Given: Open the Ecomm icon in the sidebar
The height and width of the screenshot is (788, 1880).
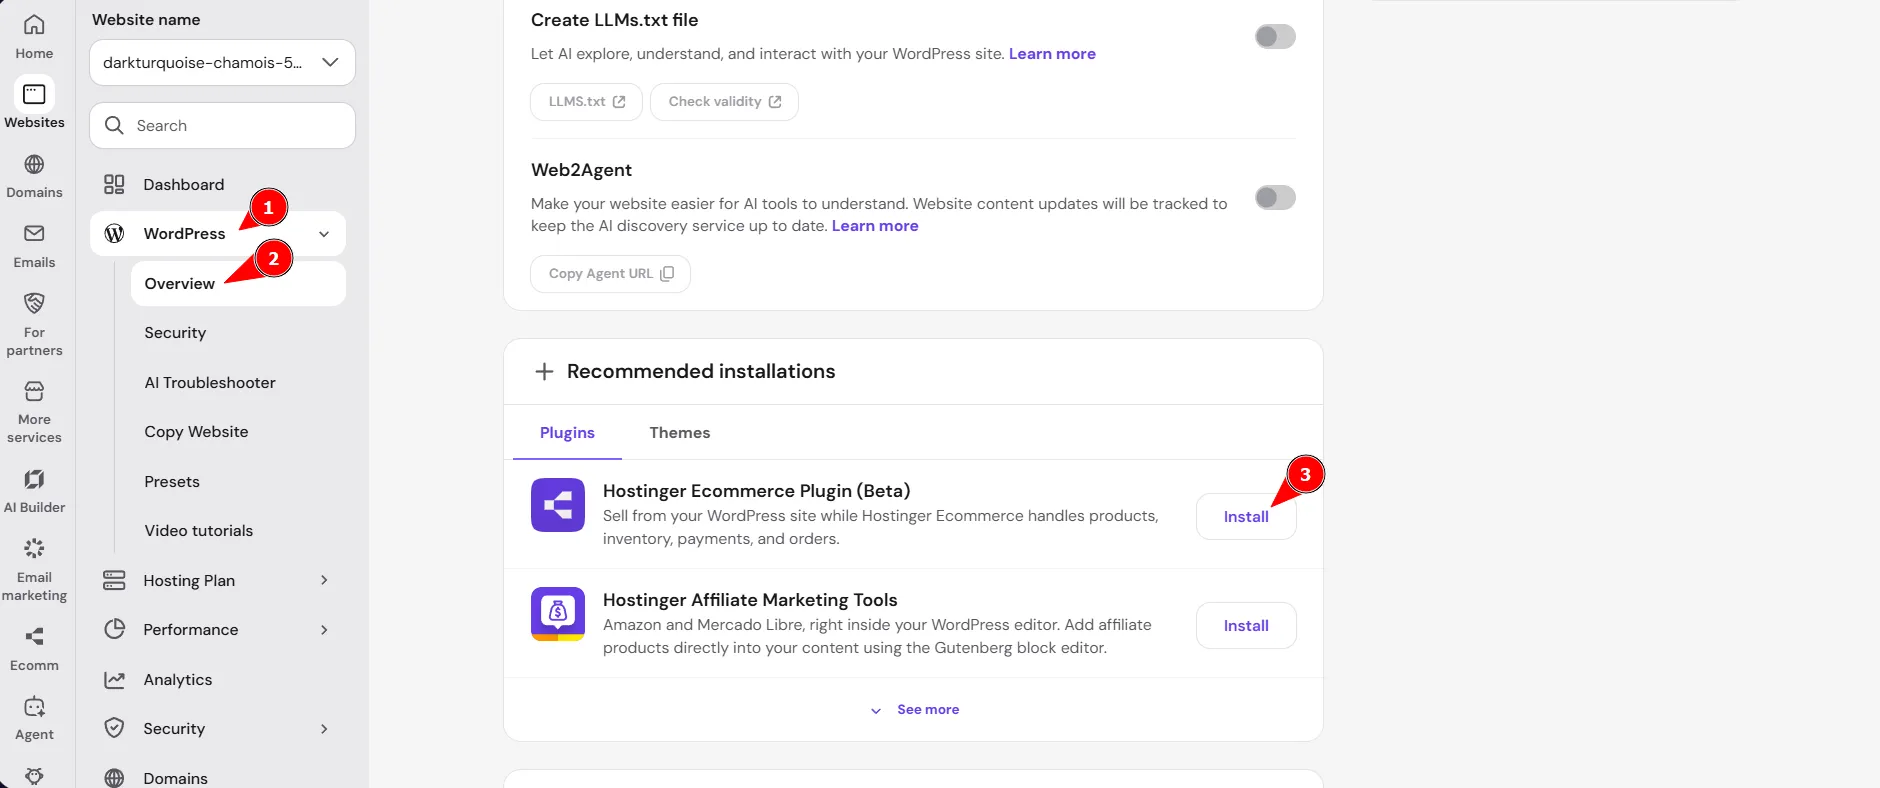Looking at the screenshot, I should 34,637.
